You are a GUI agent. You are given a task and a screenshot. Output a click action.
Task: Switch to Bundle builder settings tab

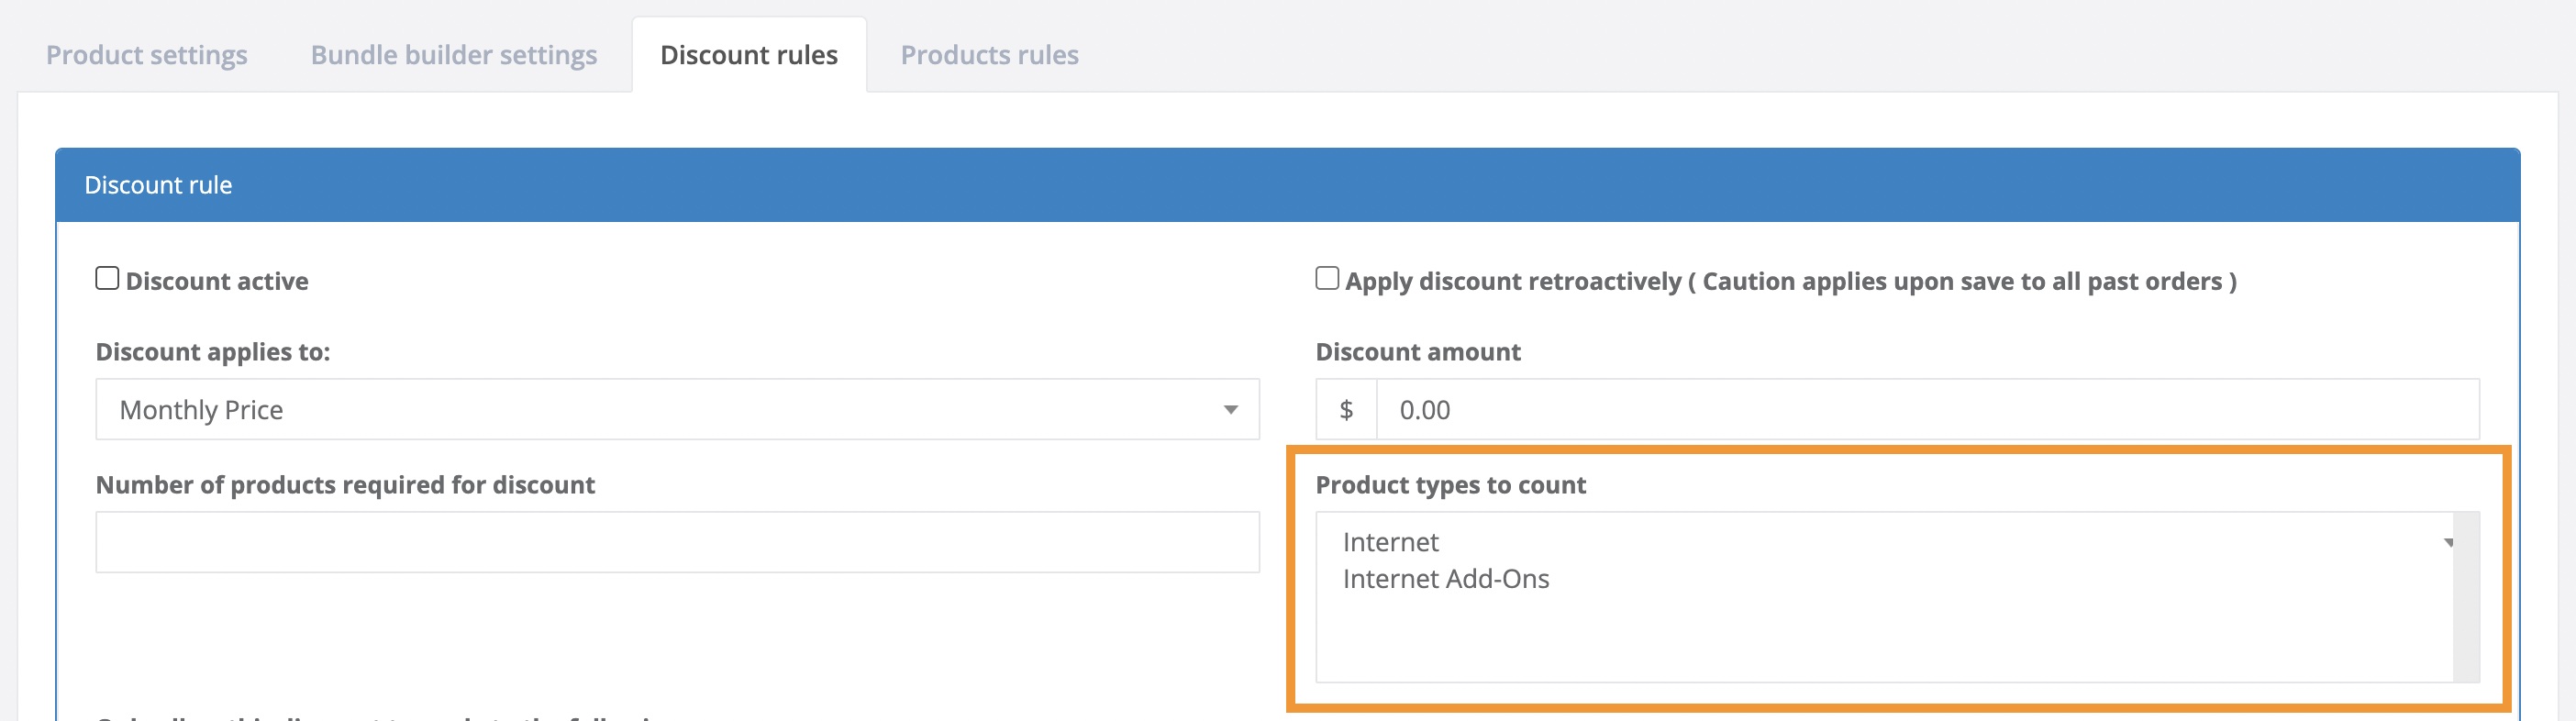point(453,55)
